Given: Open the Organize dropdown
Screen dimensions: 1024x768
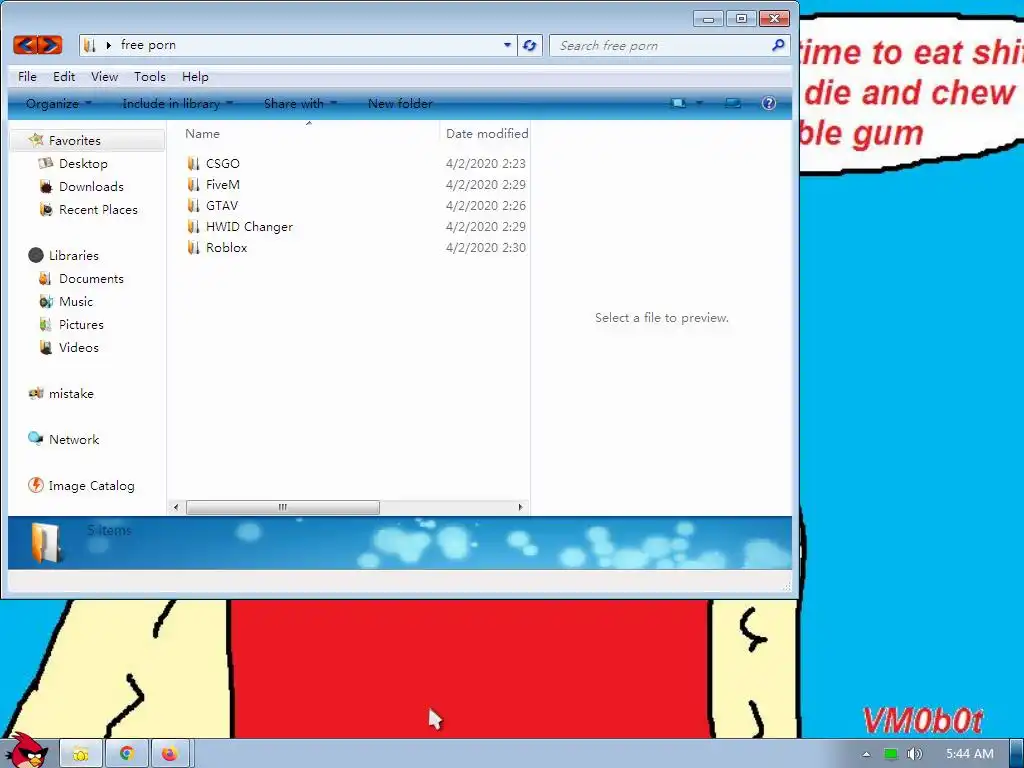Looking at the screenshot, I should 58,104.
